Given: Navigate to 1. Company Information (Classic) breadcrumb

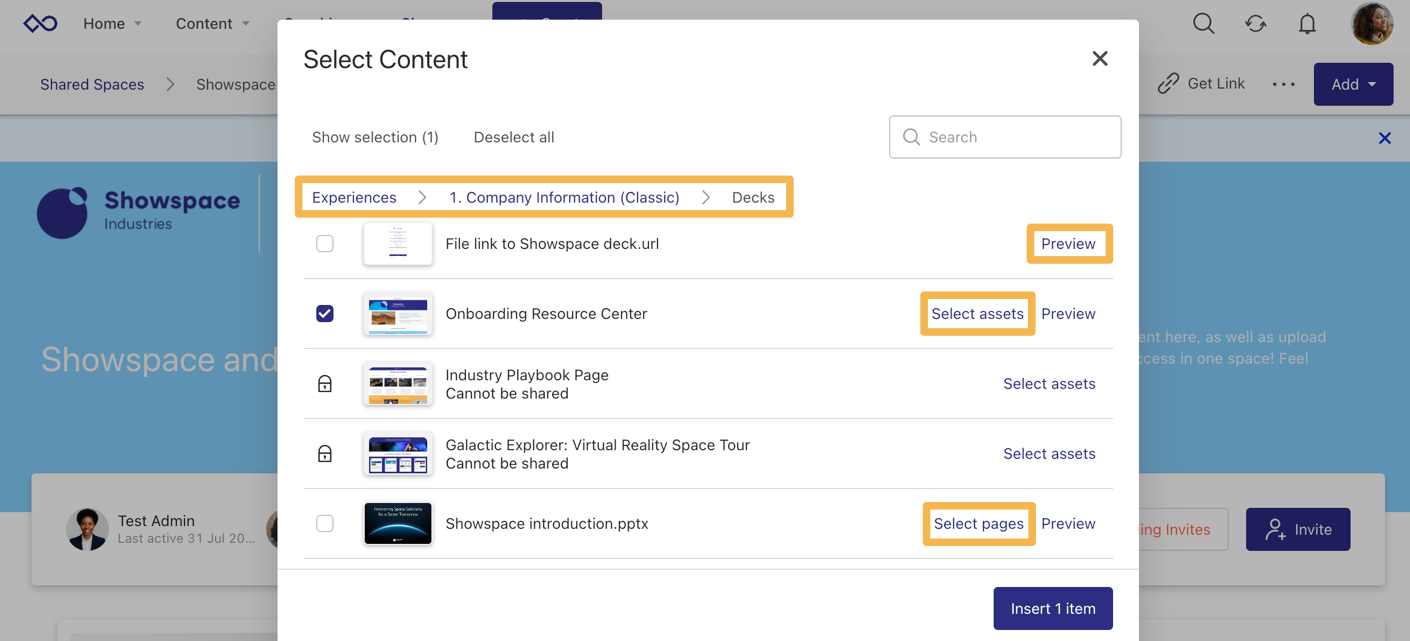Looking at the screenshot, I should (564, 197).
